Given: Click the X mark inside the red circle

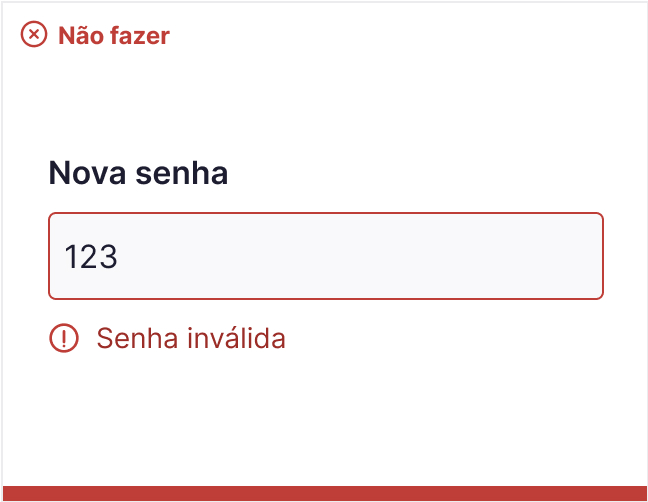Looking at the screenshot, I should [34, 34].
